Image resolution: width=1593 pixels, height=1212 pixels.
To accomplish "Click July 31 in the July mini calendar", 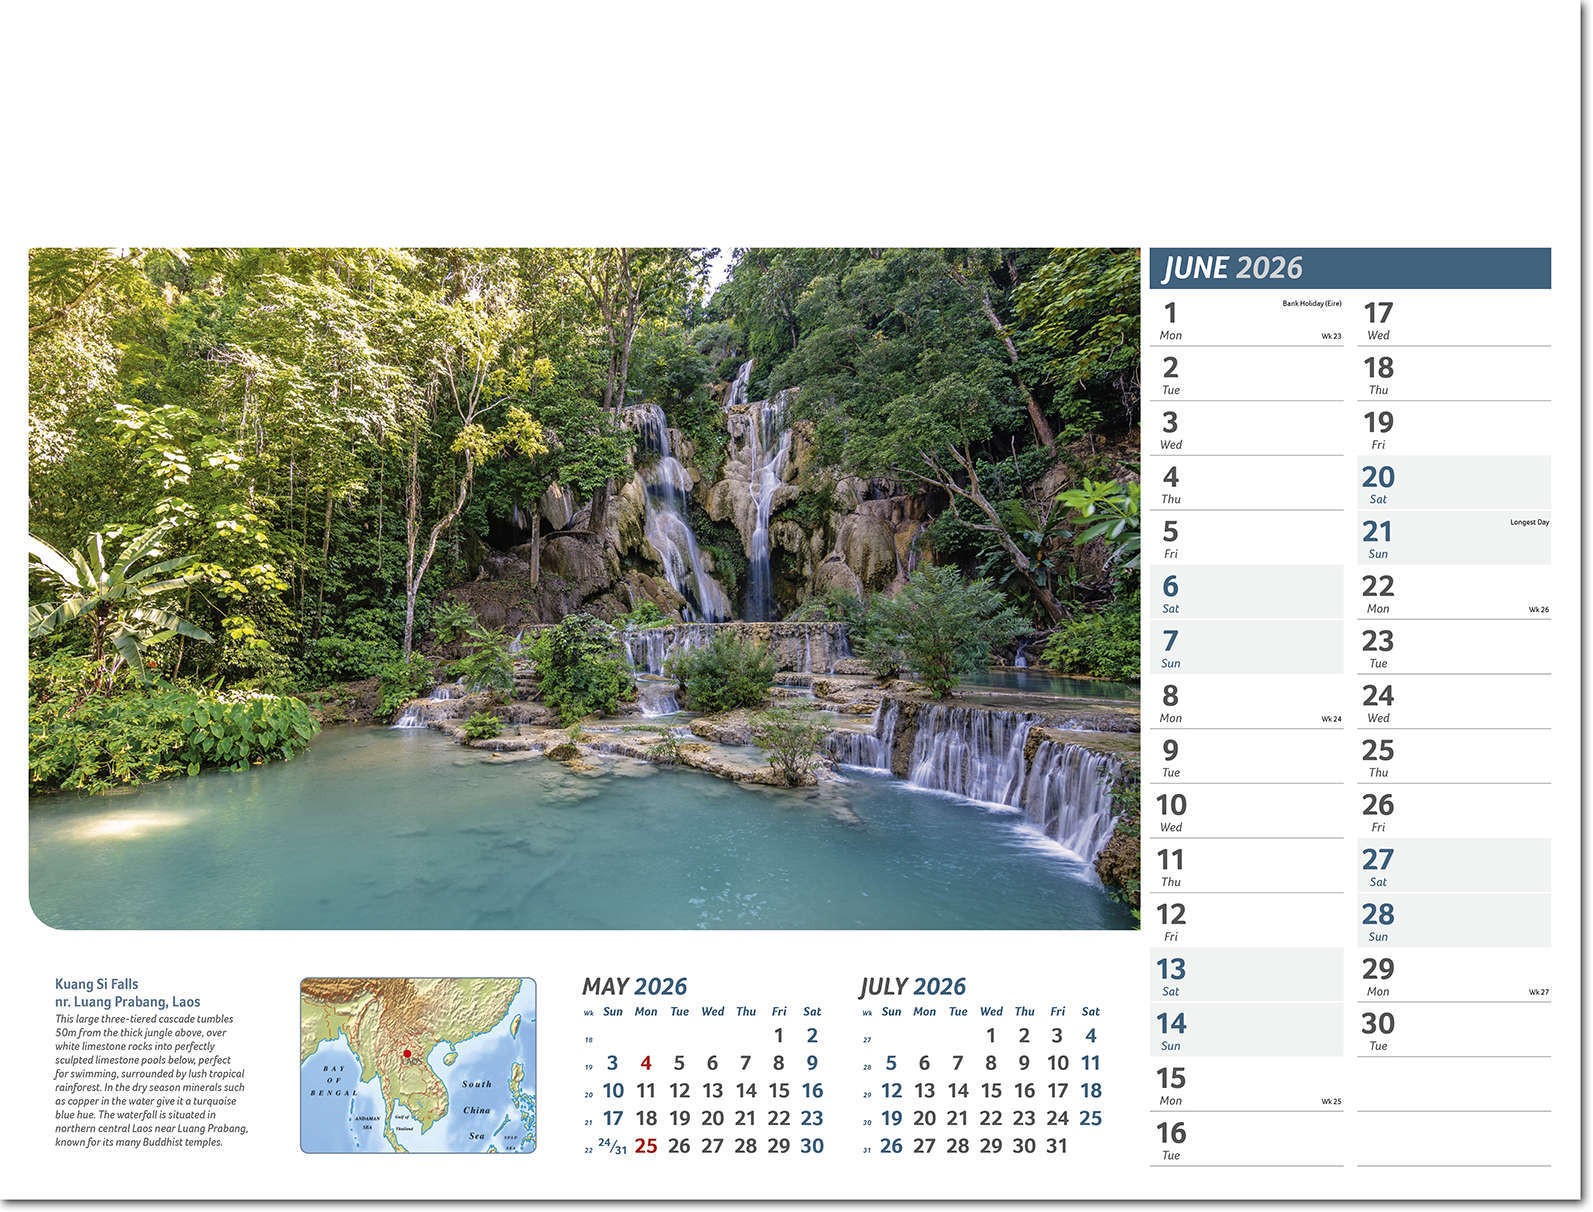I will coord(1057,1146).
